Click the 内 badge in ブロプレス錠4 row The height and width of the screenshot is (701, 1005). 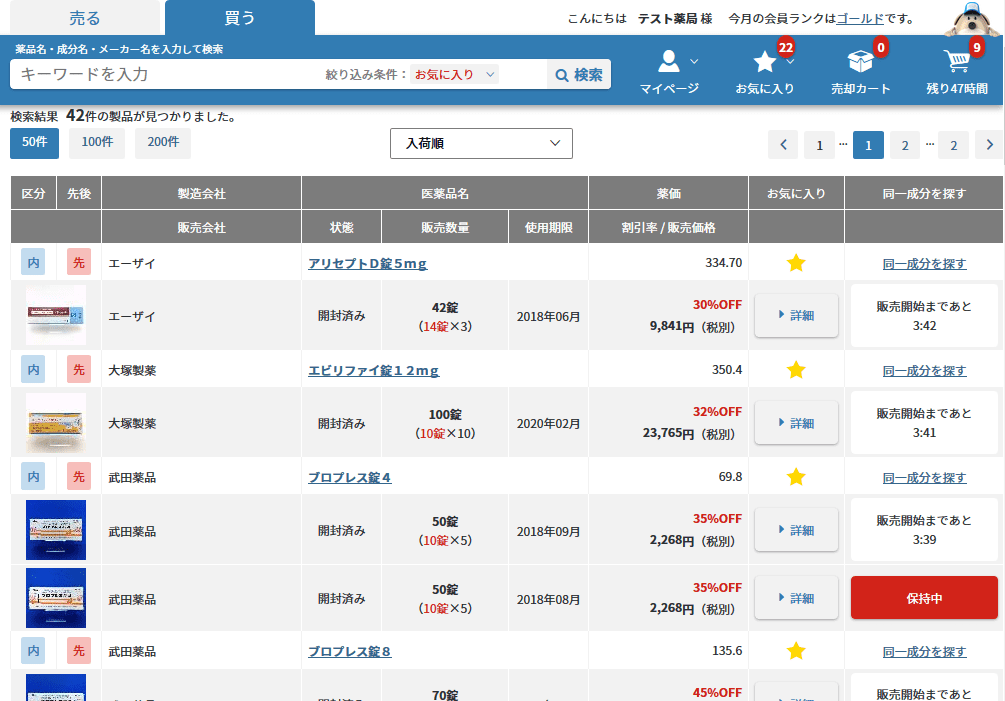(x=33, y=476)
